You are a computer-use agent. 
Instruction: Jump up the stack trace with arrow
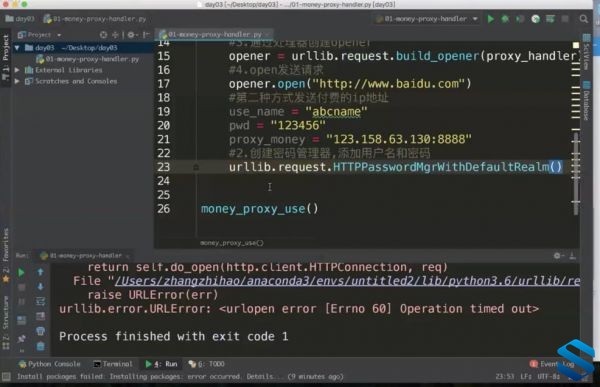40,272
